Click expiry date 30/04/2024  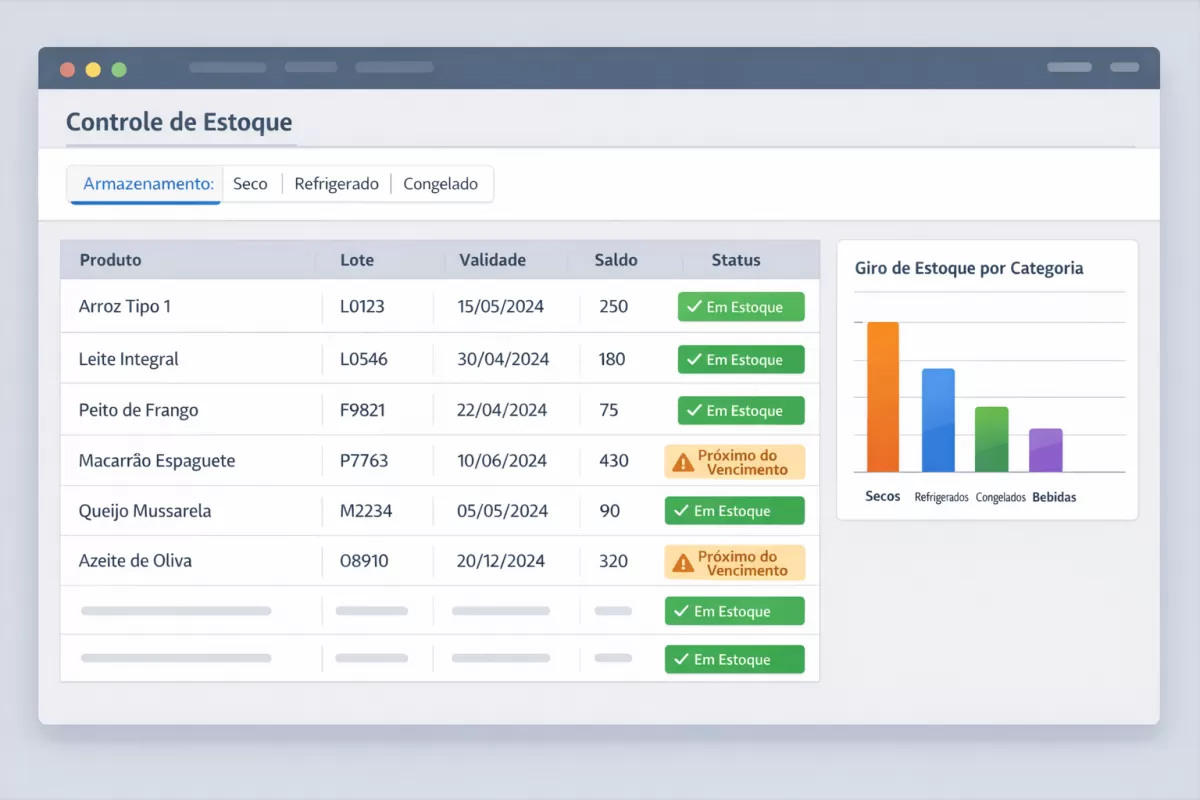pyautogui.click(x=503, y=359)
